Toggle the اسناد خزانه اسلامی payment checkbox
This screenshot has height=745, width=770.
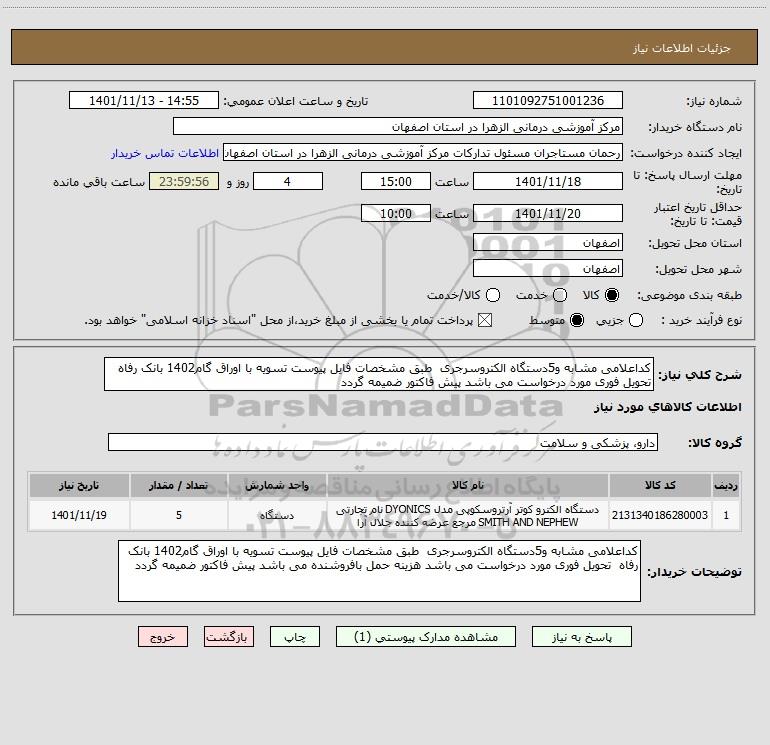[x=485, y=320]
